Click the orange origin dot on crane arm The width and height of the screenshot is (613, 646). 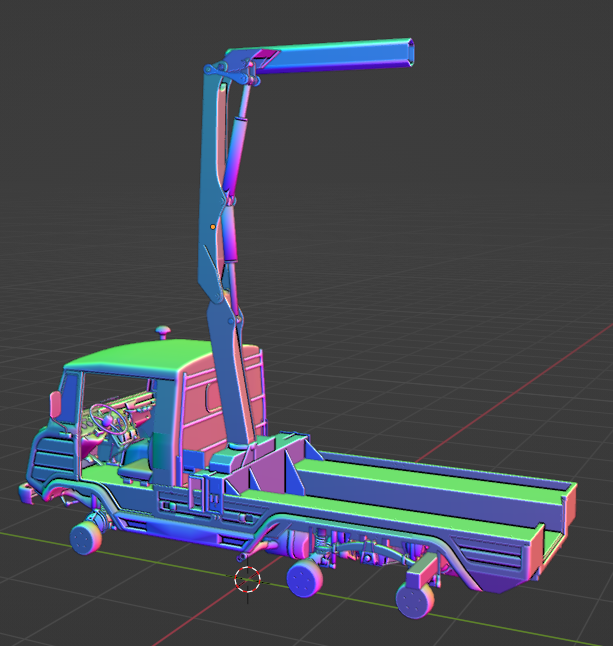coord(213,227)
